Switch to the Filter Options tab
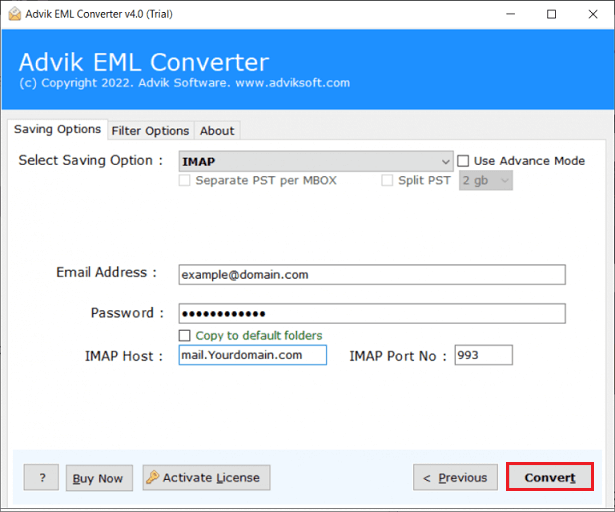The image size is (615, 512). [150, 131]
